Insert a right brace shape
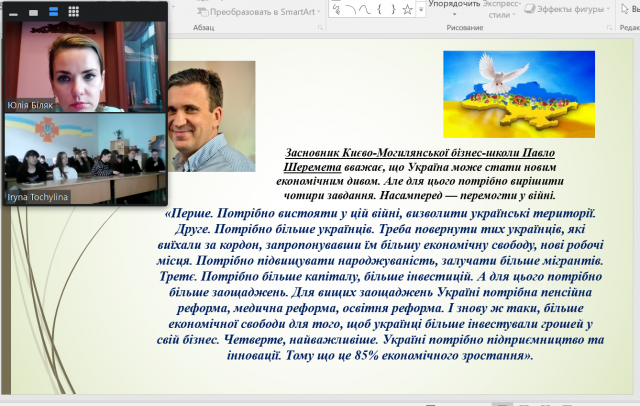Viewport: 640px width, 406px height. click(x=393, y=9)
